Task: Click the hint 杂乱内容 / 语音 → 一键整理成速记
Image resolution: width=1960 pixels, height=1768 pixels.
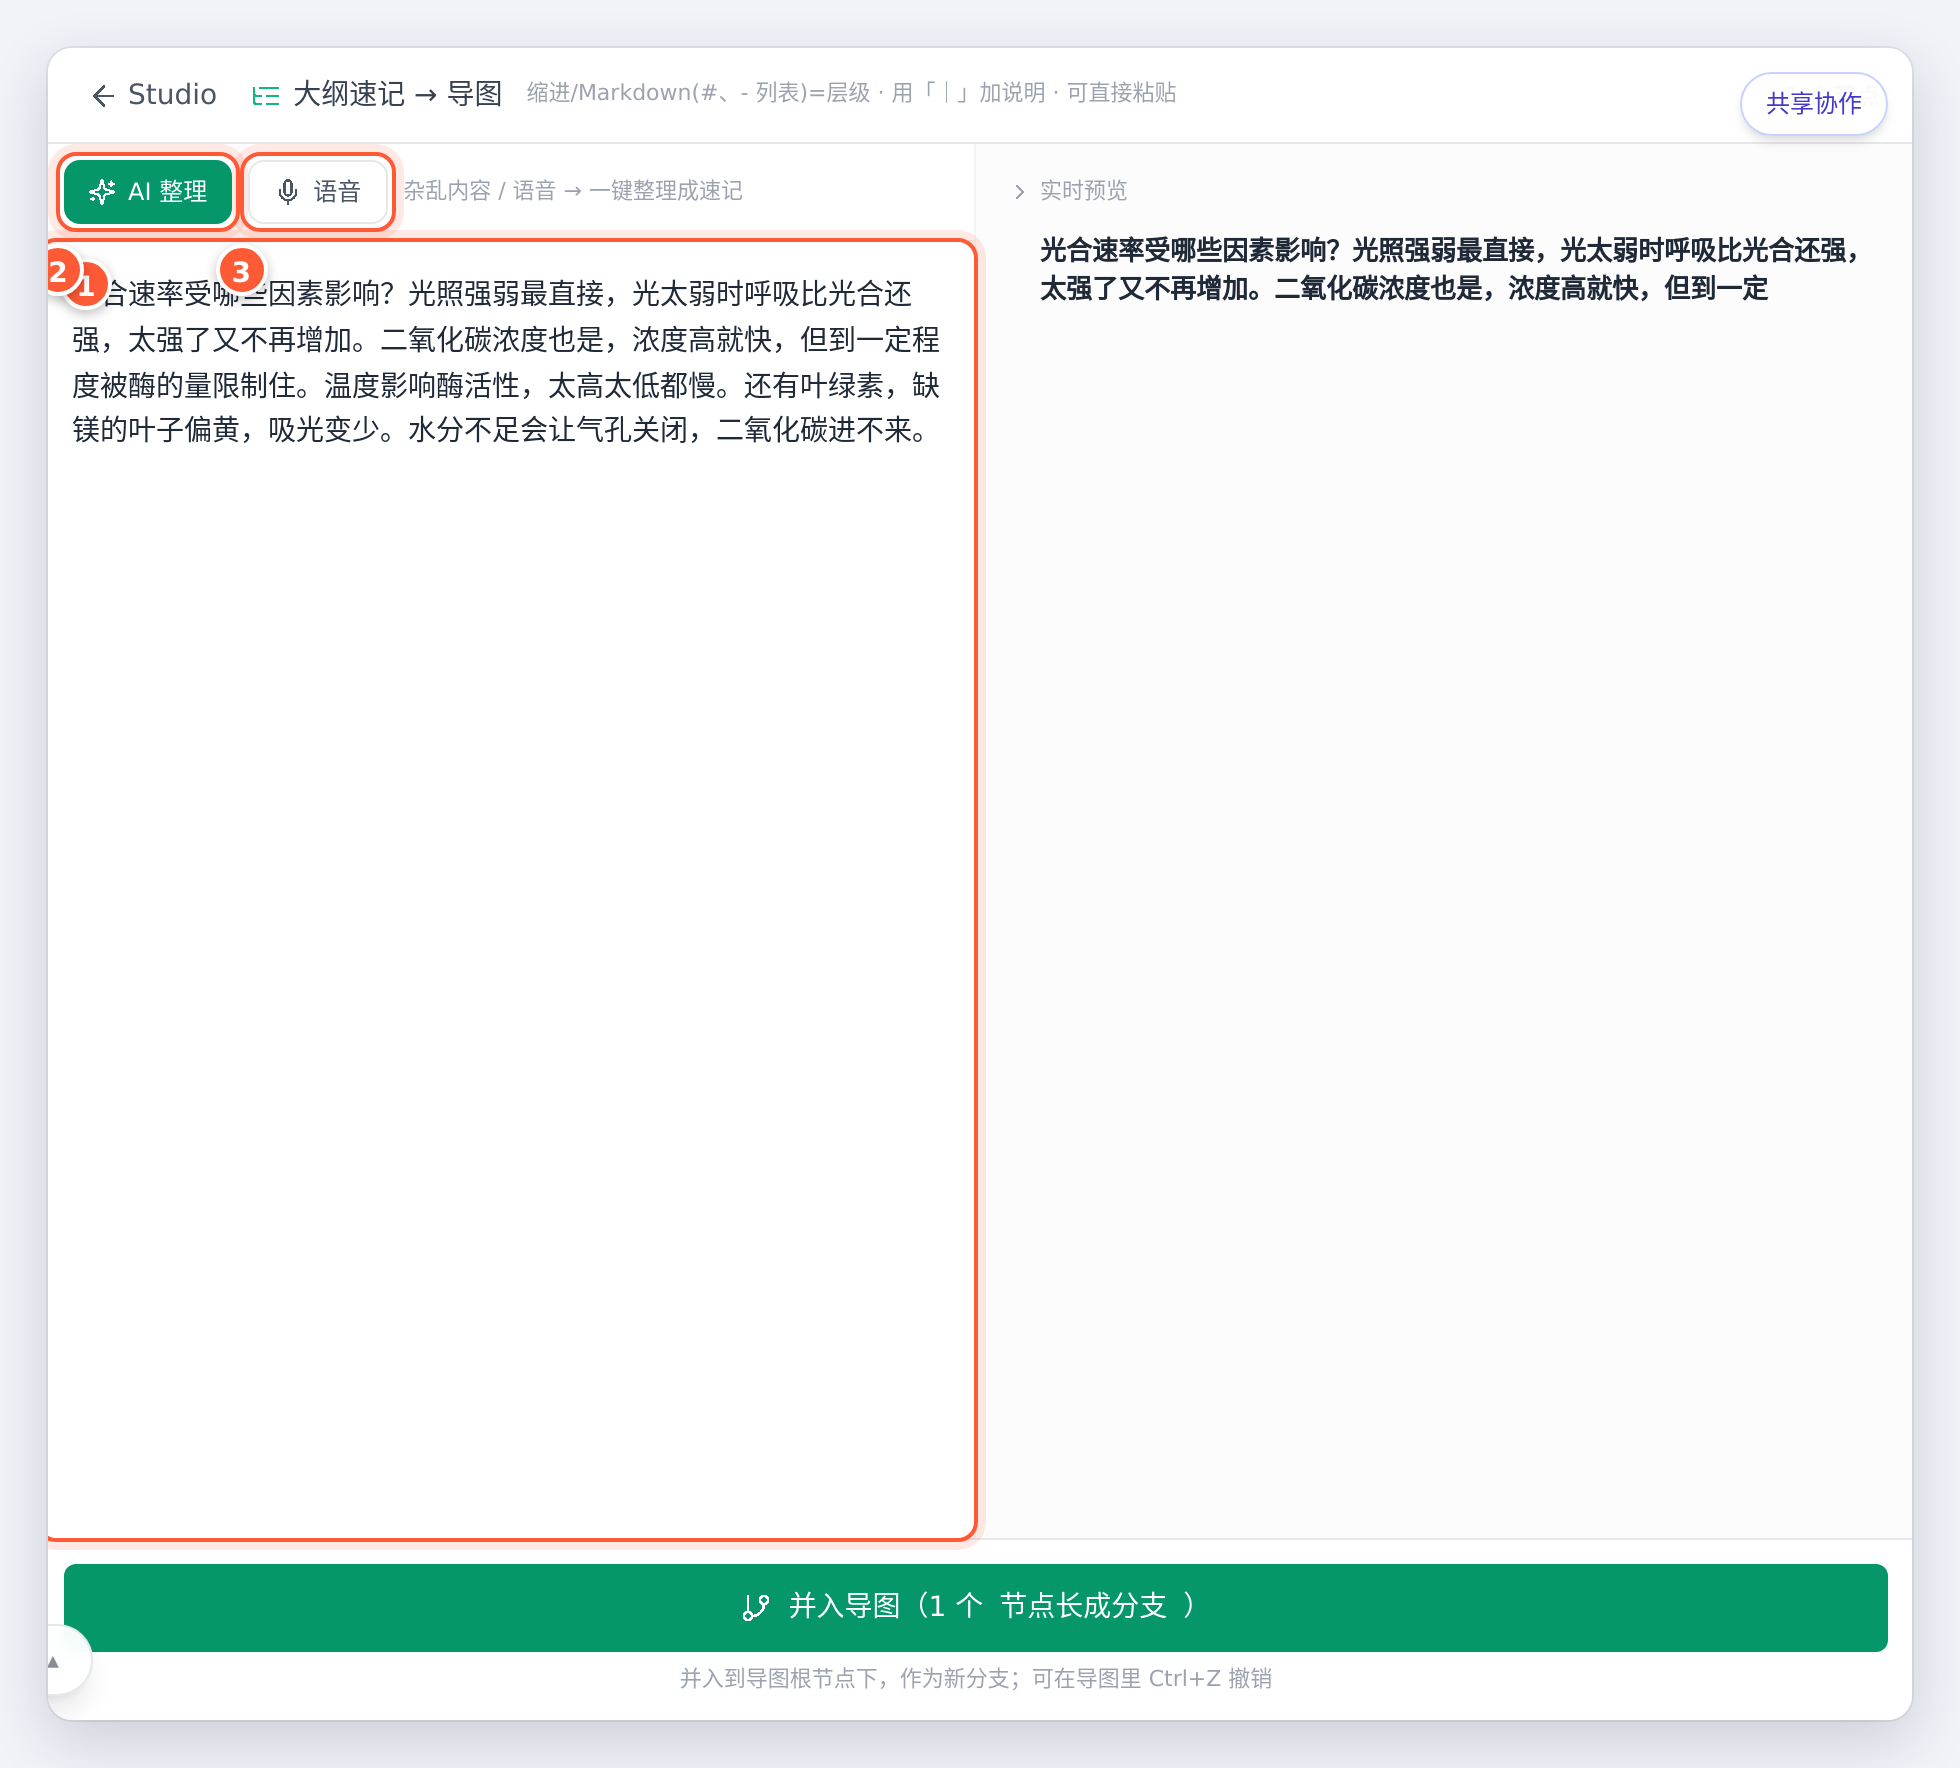Action: click(573, 191)
